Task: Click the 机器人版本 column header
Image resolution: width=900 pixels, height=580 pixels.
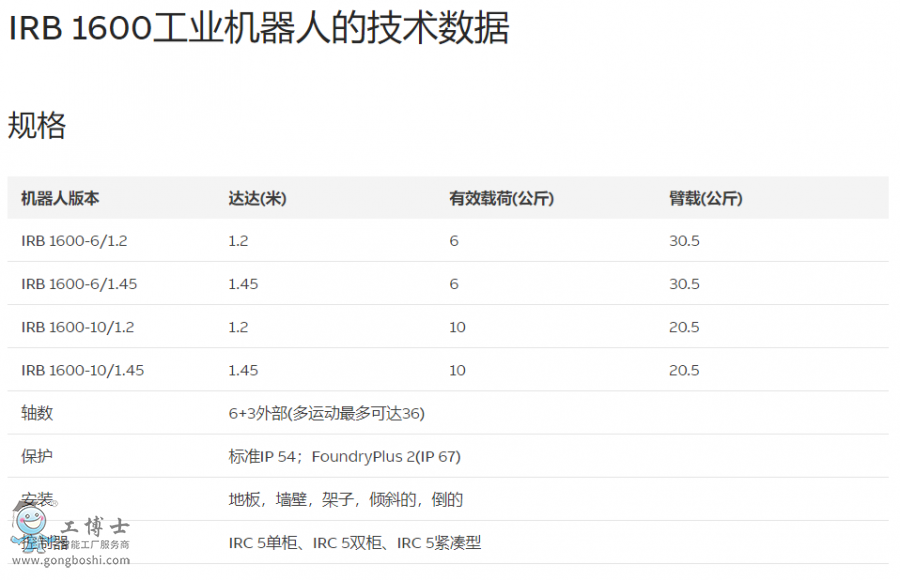Action: 60,198
